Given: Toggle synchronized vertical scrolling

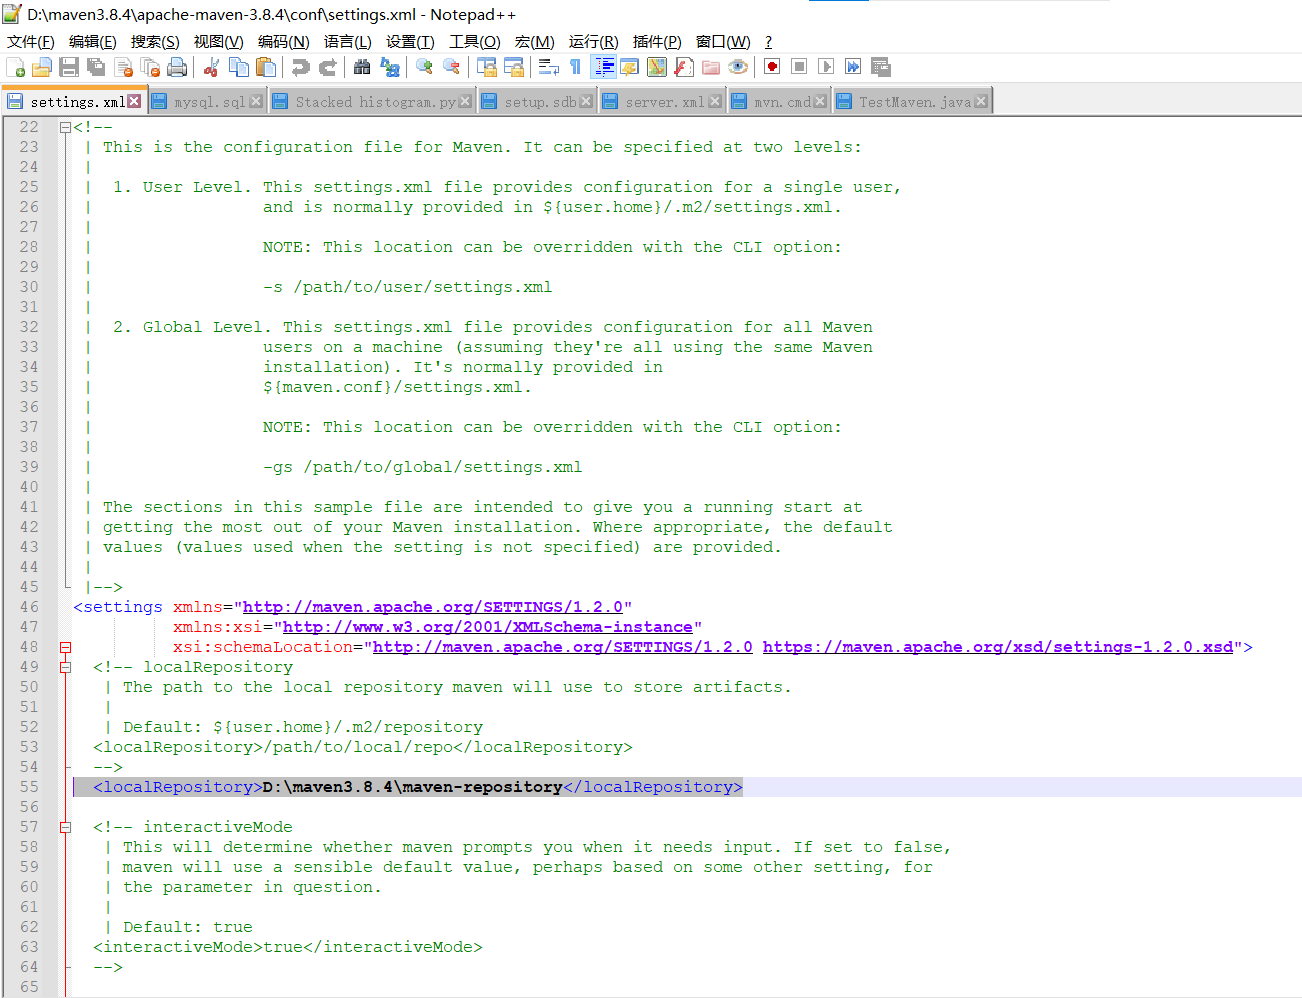Looking at the screenshot, I should coord(487,67).
